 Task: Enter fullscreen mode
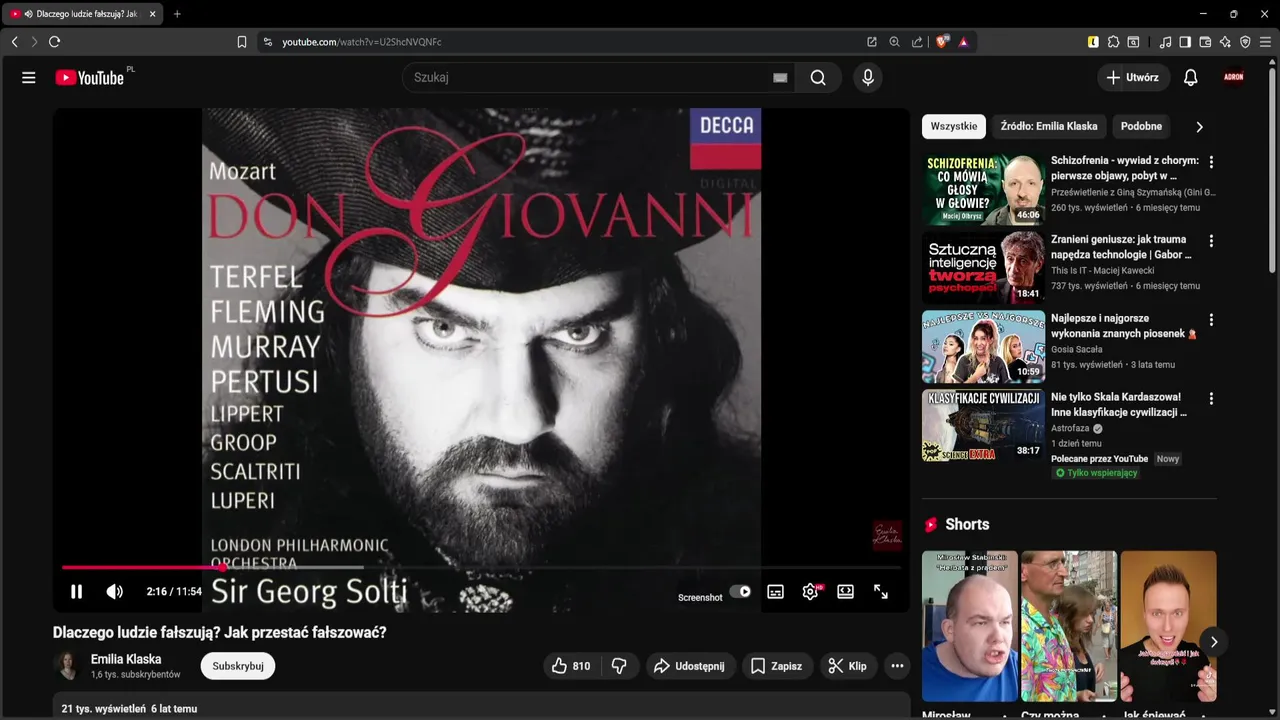coord(880,591)
